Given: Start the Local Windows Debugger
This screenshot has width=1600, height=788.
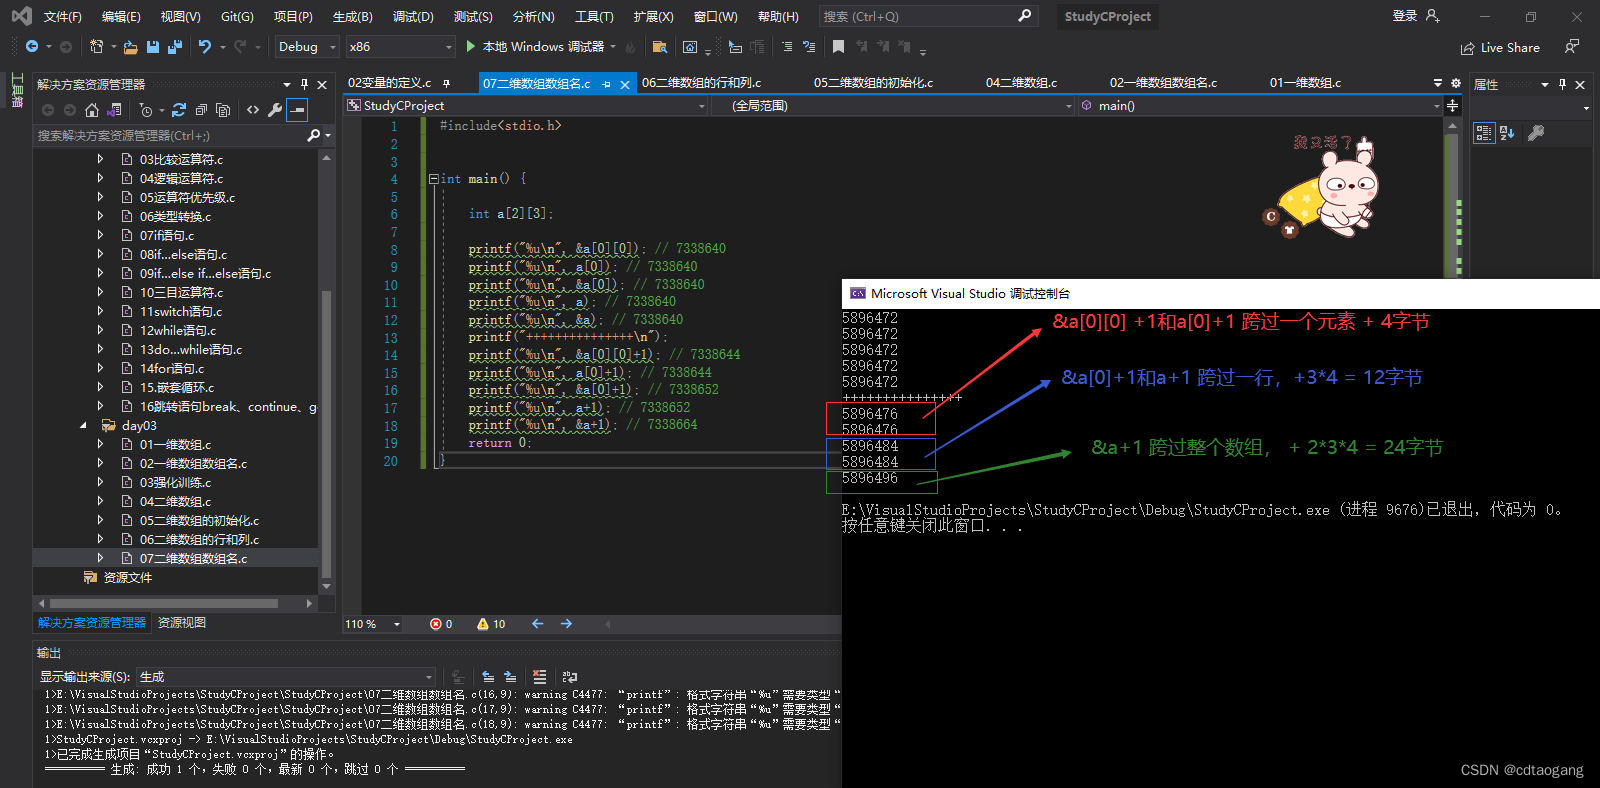Looking at the screenshot, I should point(535,47).
